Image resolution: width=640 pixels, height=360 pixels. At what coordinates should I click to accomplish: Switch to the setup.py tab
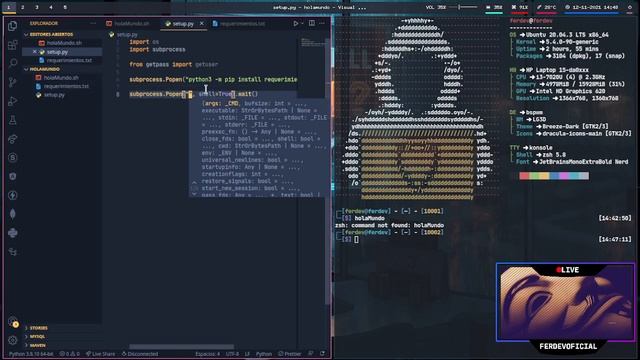[182, 24]
